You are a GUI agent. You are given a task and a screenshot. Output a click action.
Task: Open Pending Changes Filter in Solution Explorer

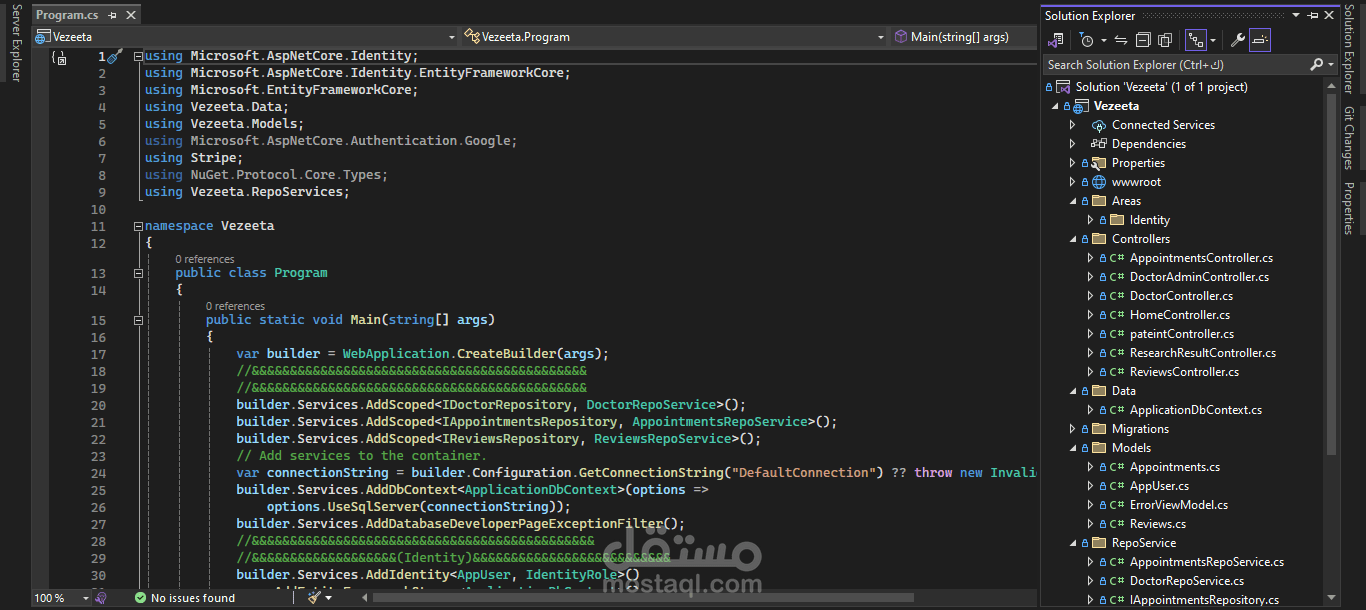pos(1087,40)
